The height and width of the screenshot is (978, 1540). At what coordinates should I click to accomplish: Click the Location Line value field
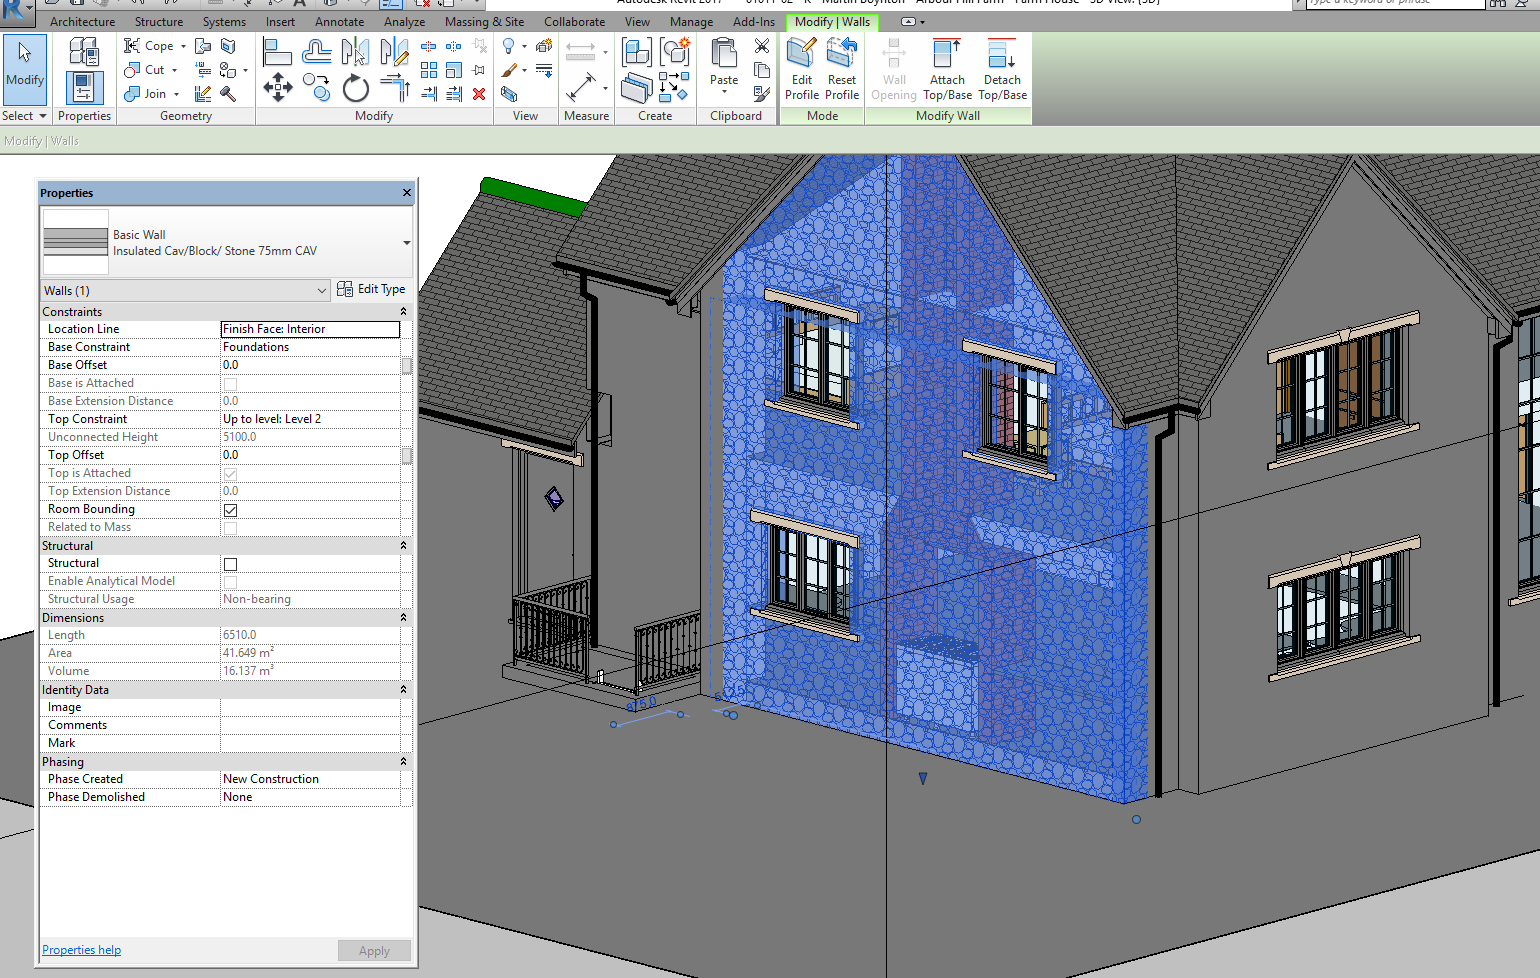310,329
